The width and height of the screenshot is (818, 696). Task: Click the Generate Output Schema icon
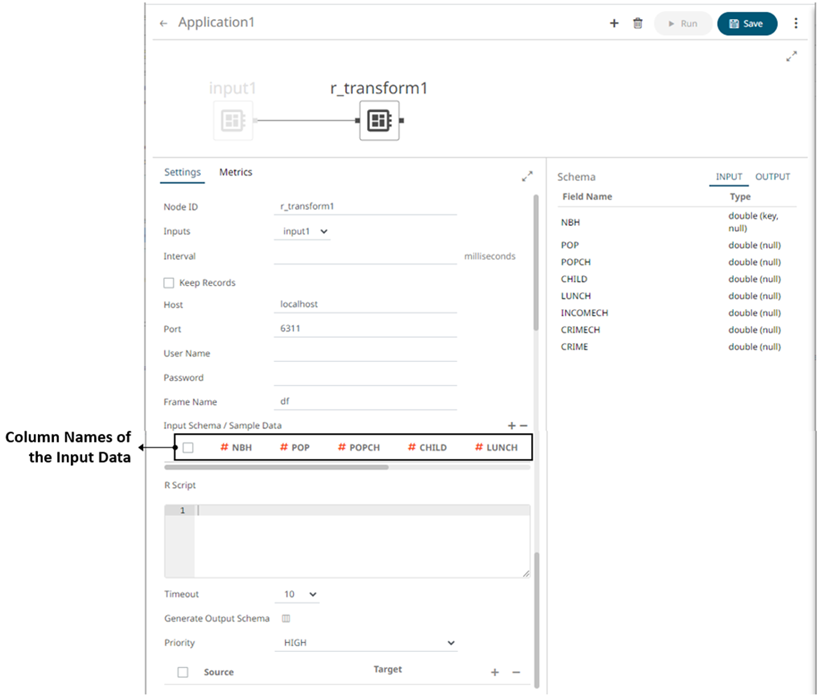tap(286, 619)
